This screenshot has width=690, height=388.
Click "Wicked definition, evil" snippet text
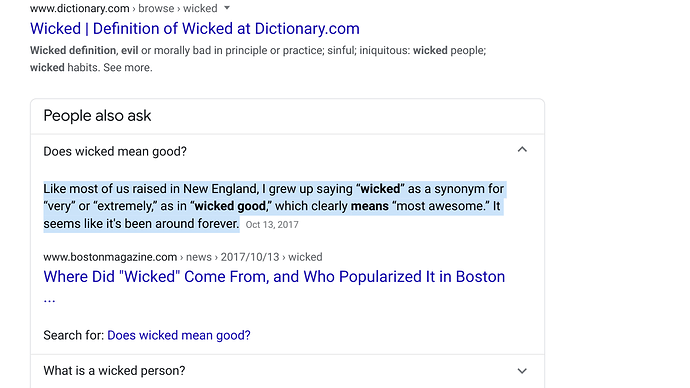(84, 50)
